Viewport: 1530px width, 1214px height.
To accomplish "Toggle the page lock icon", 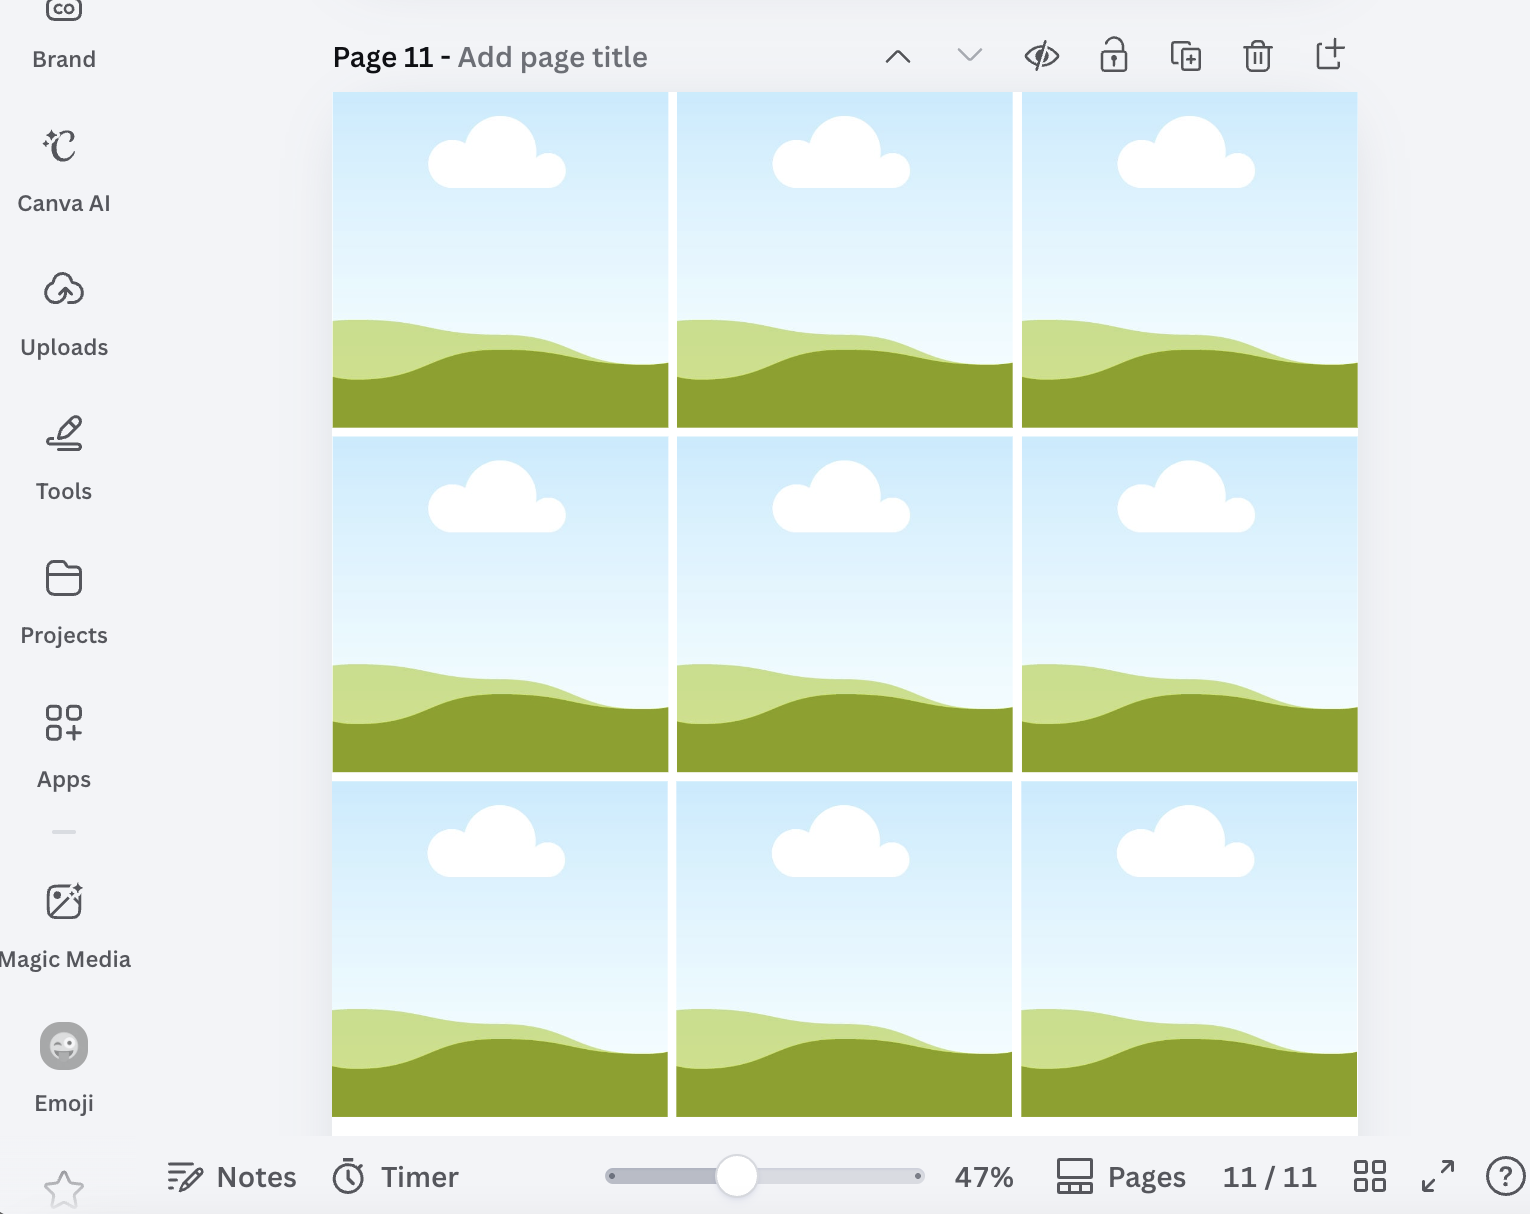I will 1113,56.
